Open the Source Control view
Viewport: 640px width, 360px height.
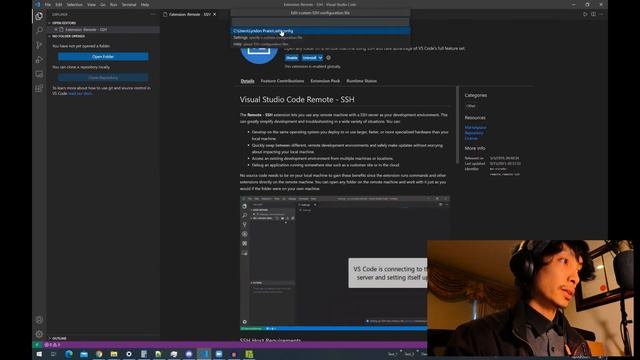click(x=39, y=45)
